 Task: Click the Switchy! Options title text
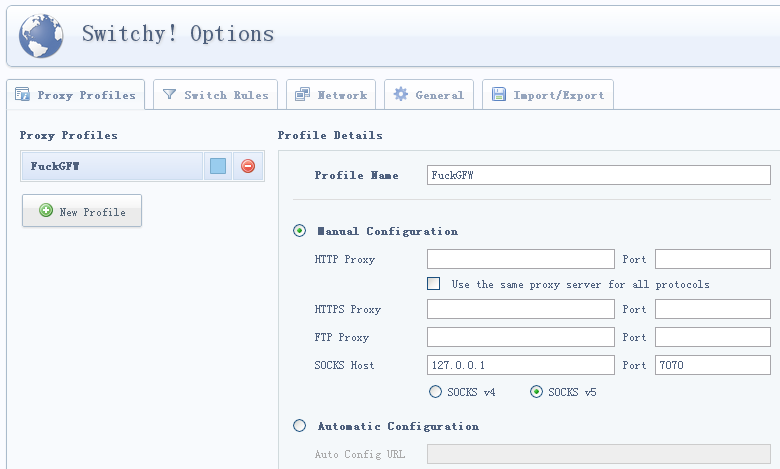click(178, 34)
